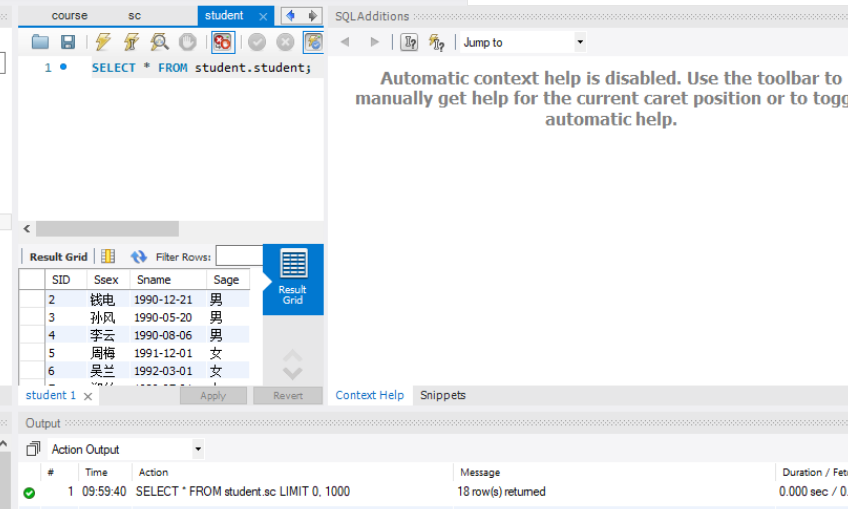Click the Apply button

pos(213,395)
